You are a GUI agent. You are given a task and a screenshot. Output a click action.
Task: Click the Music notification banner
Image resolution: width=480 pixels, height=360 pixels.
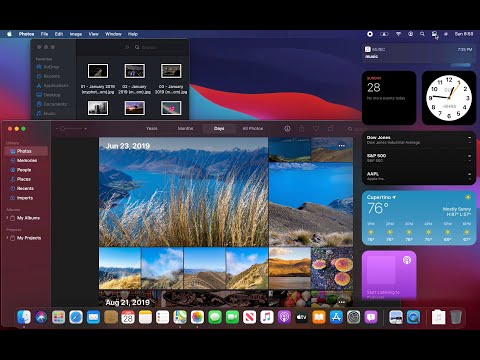419,53
